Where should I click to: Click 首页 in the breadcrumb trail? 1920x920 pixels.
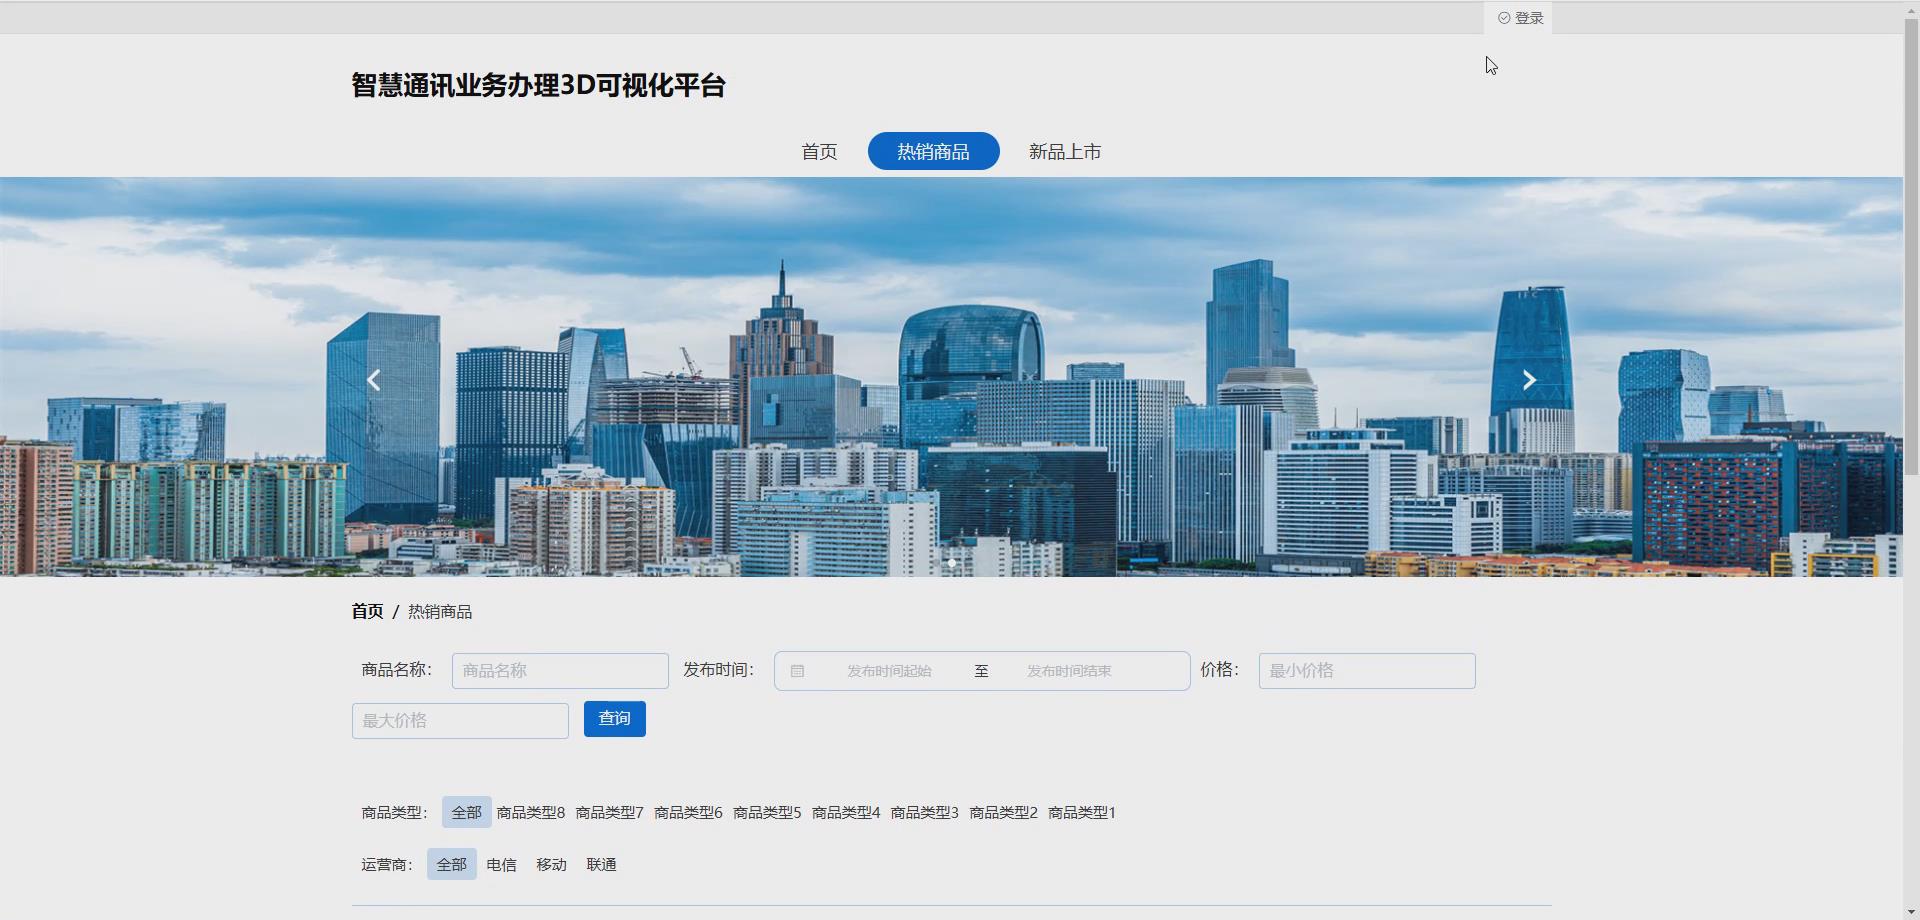point(366,611)
